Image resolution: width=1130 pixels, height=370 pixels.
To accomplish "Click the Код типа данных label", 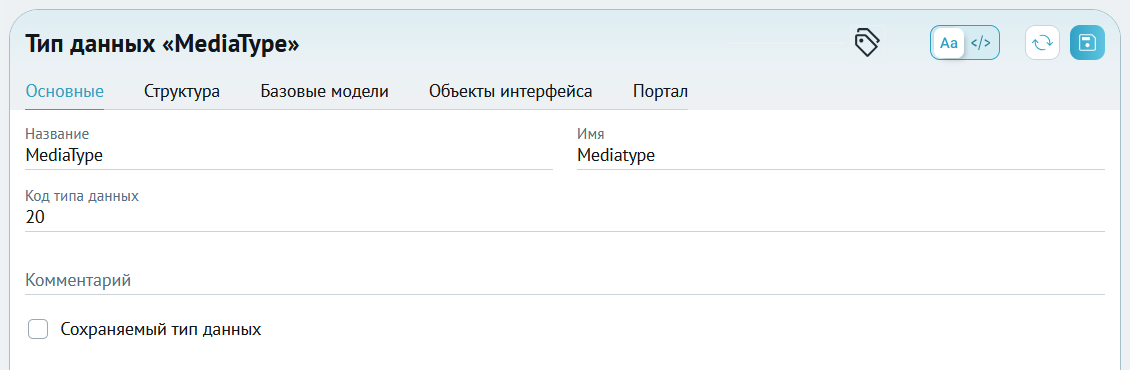I will (x=82, y=196).
